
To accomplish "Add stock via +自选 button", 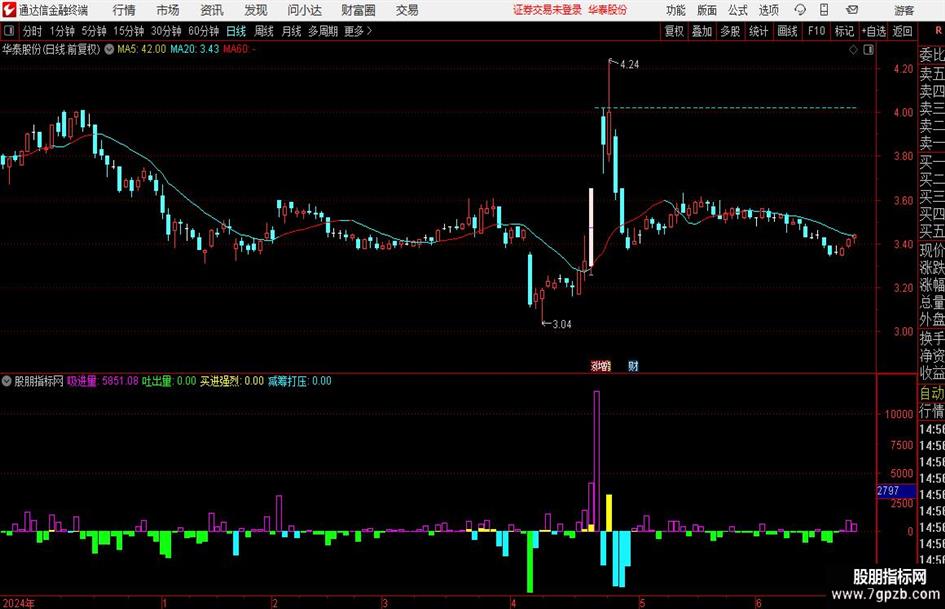I will tap(874, 31).
